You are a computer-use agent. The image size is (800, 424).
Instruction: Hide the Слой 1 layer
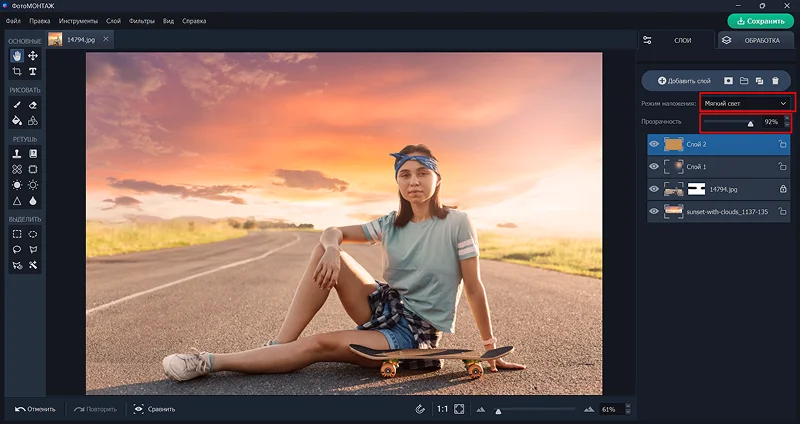click(654, 167)
